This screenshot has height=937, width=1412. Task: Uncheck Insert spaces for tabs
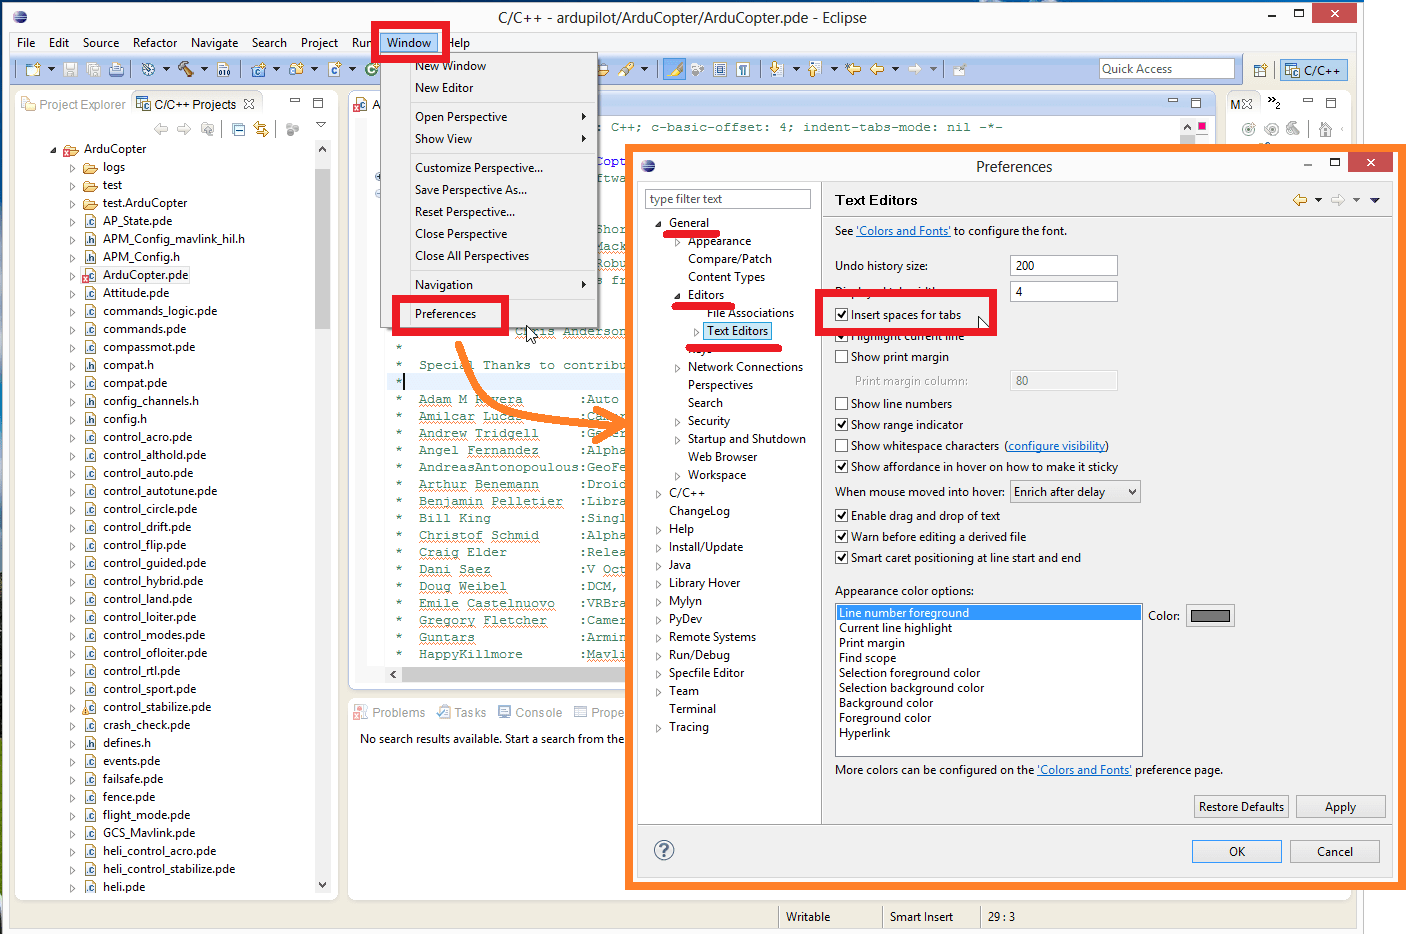pyautogui.click(x=841, y=313)
